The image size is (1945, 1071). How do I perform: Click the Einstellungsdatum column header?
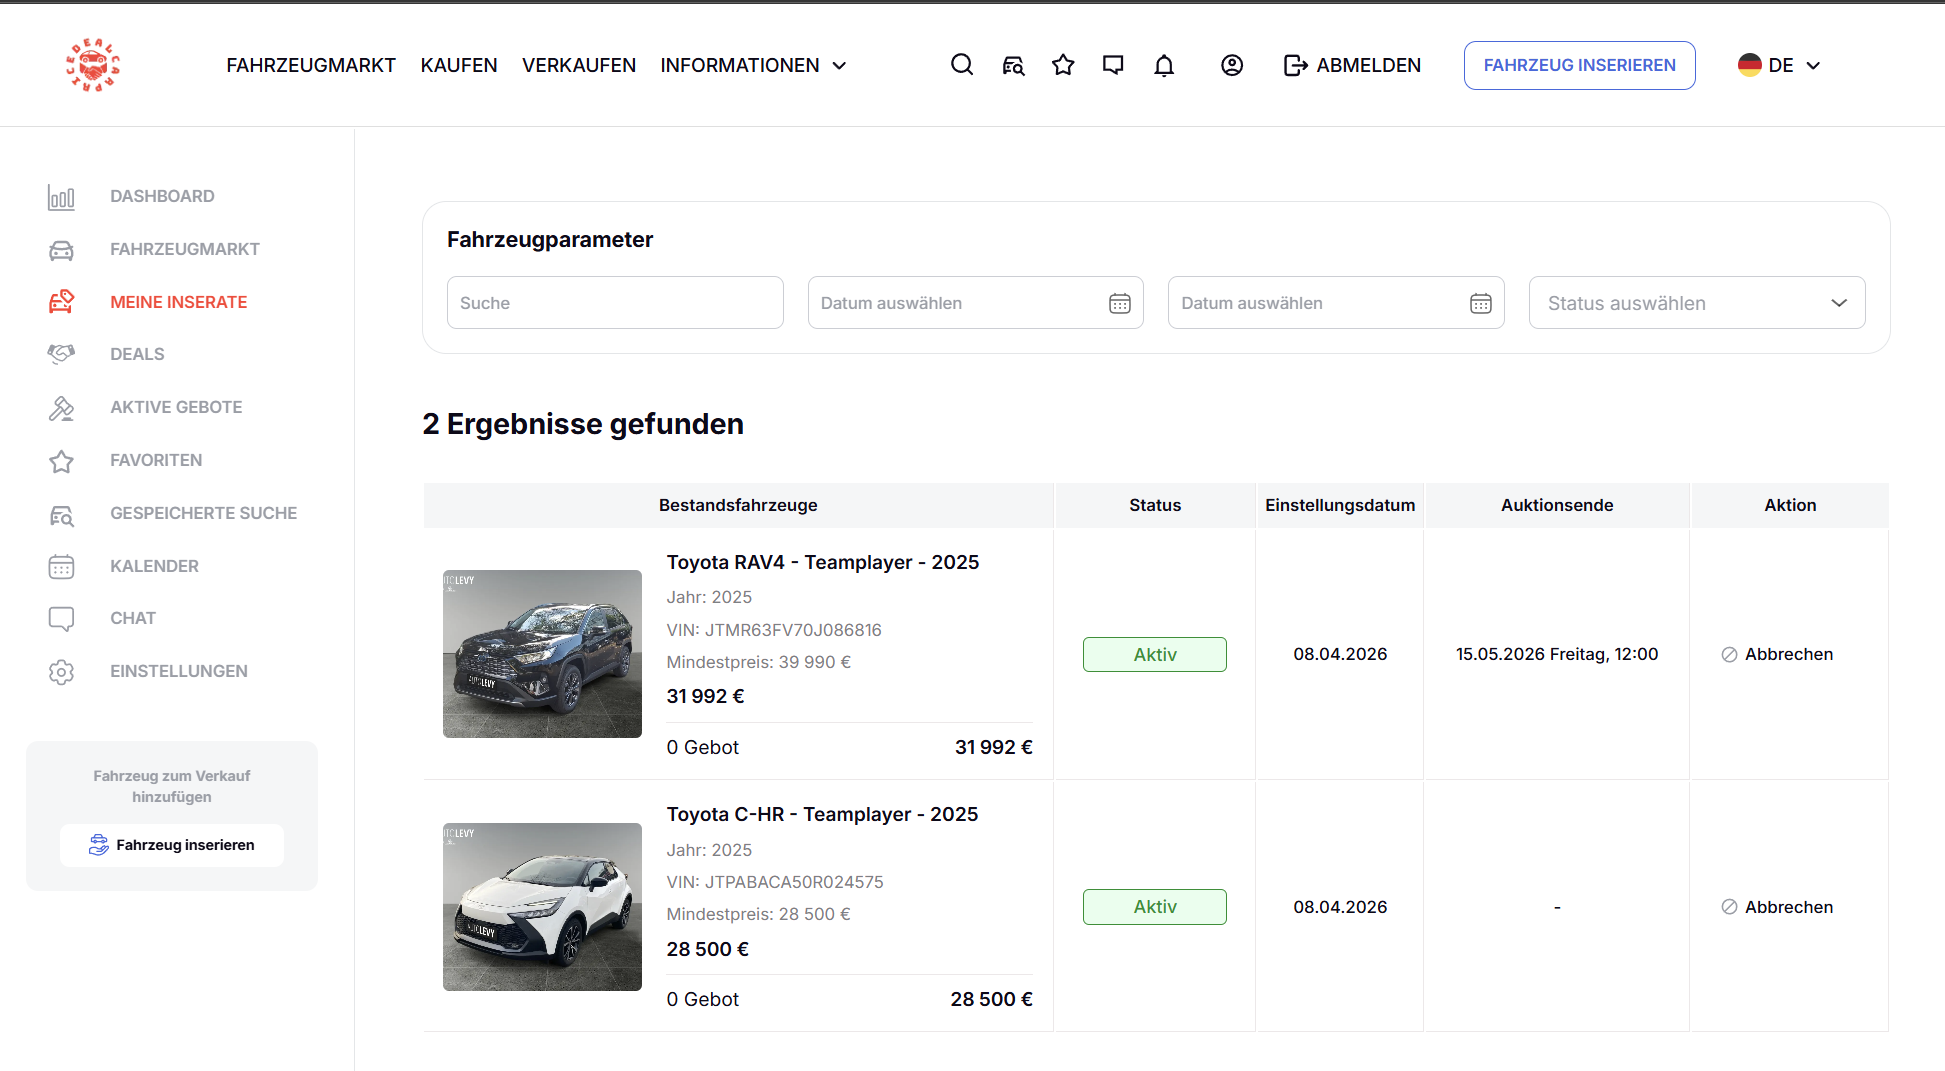1340,505
